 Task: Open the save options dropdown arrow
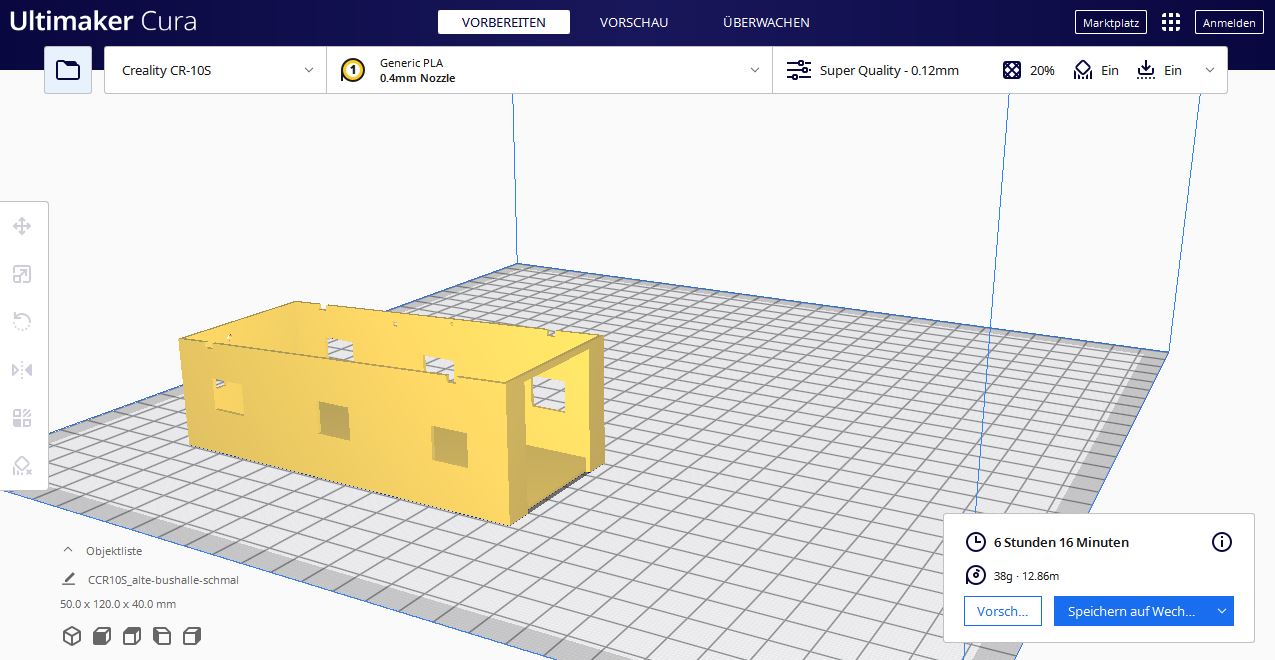tap(1221, 611)
